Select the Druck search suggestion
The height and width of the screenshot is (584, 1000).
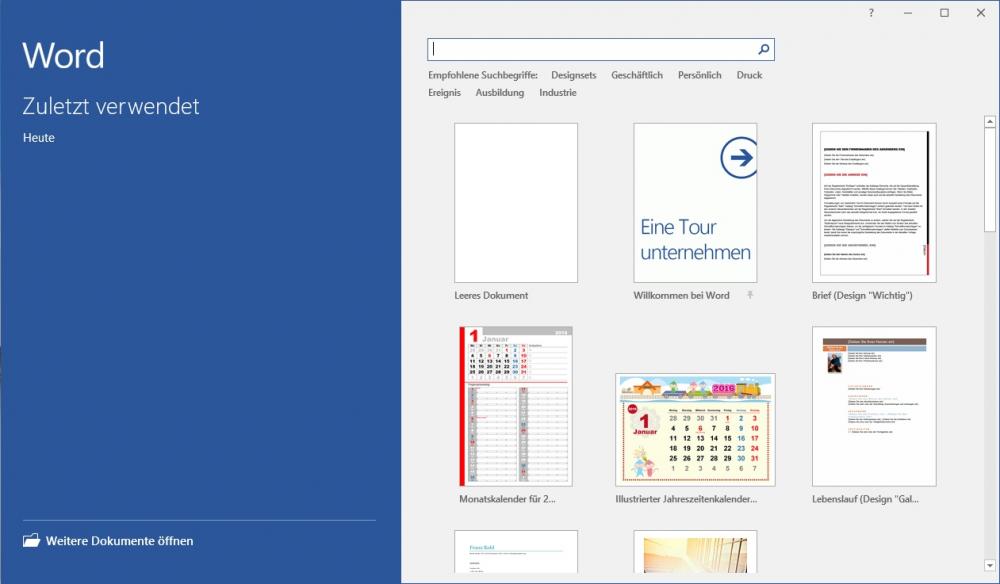(749, 75)
